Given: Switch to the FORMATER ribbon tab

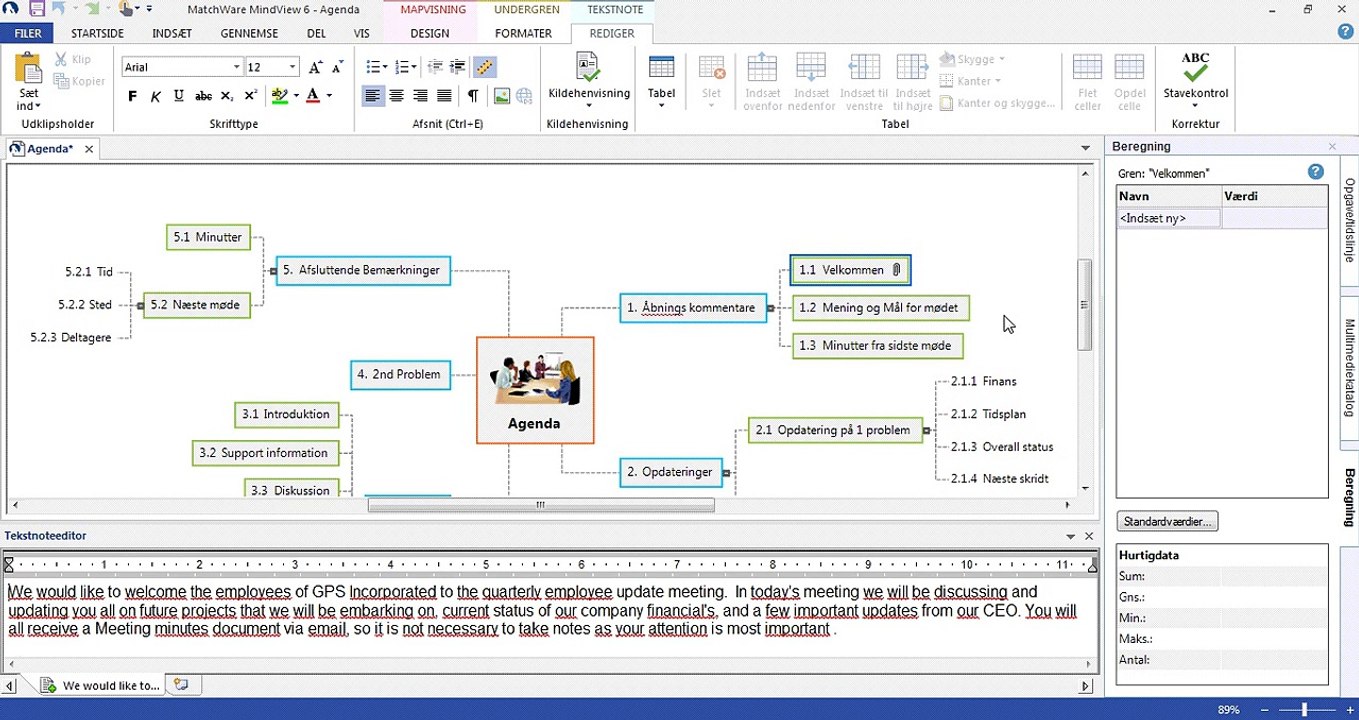Looking at the screenshot, I should (523, 33).
